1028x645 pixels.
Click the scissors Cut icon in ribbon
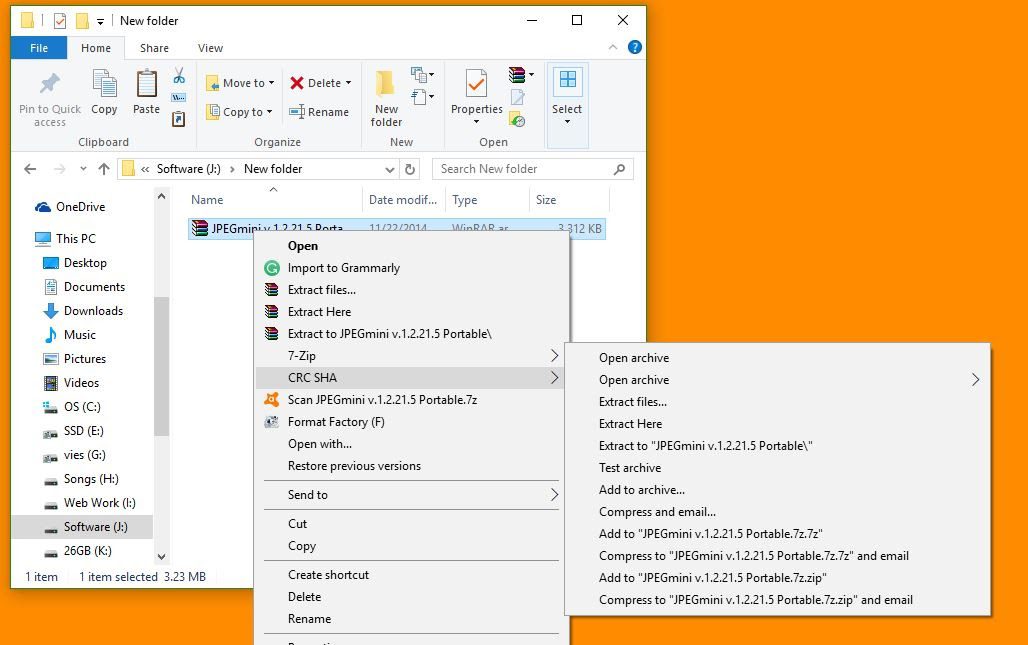(x=179, y=76)
